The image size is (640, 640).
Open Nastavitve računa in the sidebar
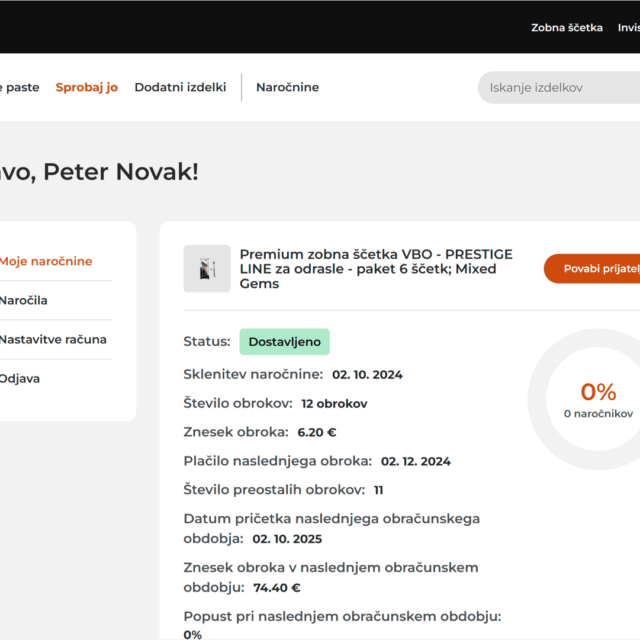coord(53,339)
